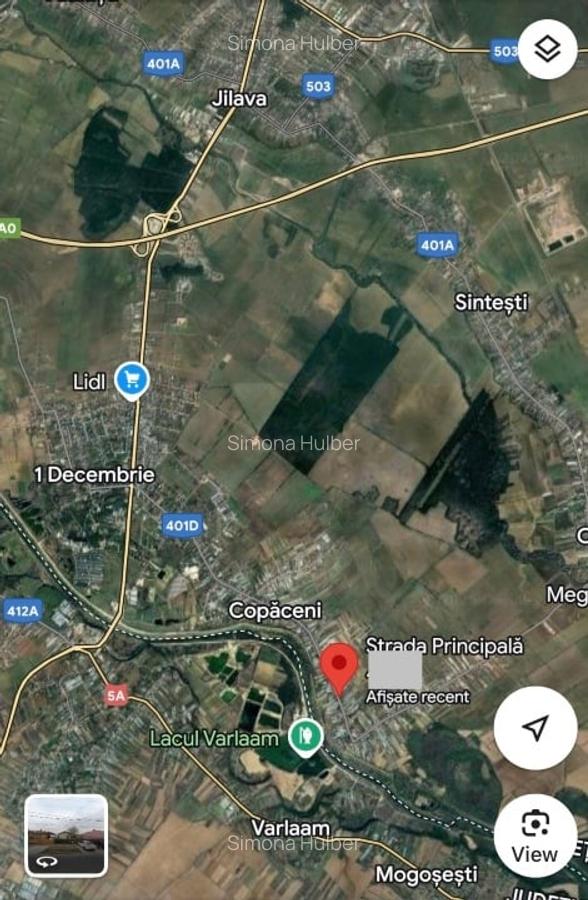Click the 401A shield near Sintești
588x900 pixels.
438,246
